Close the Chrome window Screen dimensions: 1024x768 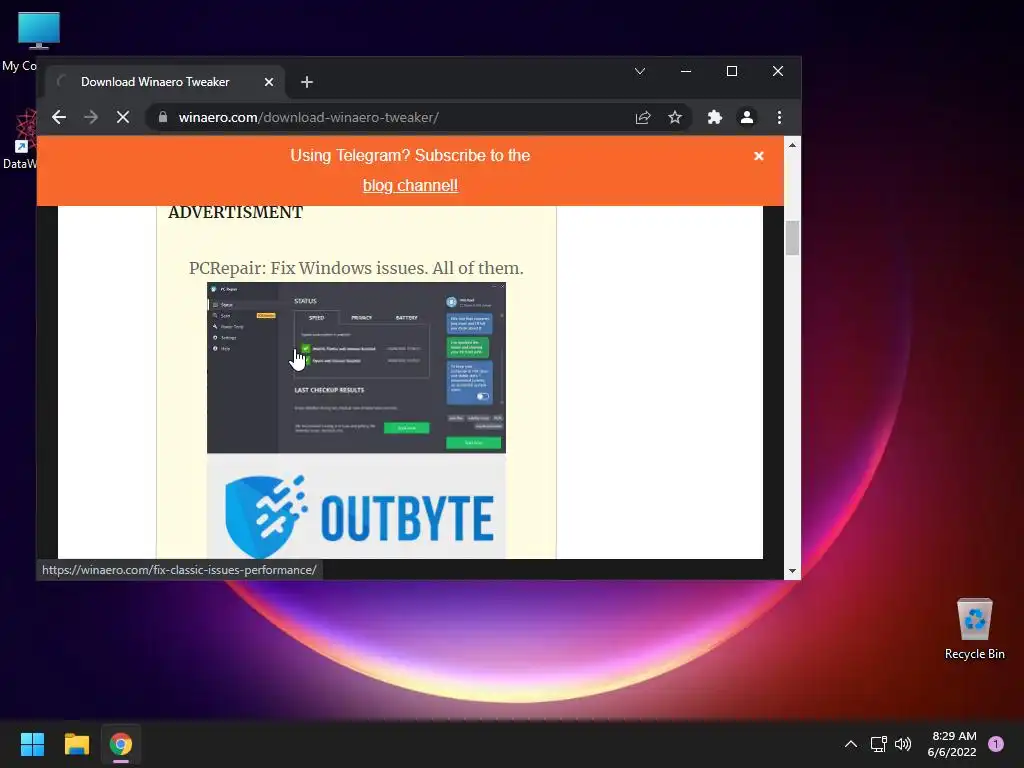pos(778,71)
